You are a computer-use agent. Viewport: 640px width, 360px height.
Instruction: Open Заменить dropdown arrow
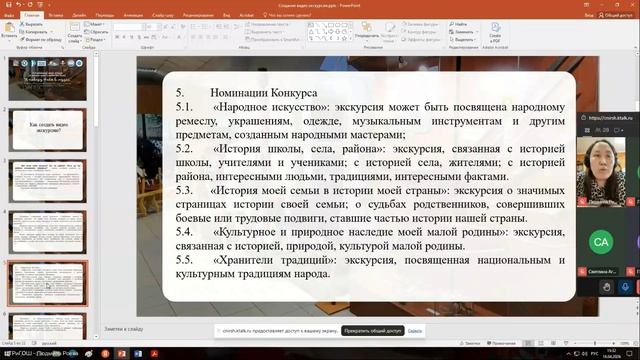[477, 32]
